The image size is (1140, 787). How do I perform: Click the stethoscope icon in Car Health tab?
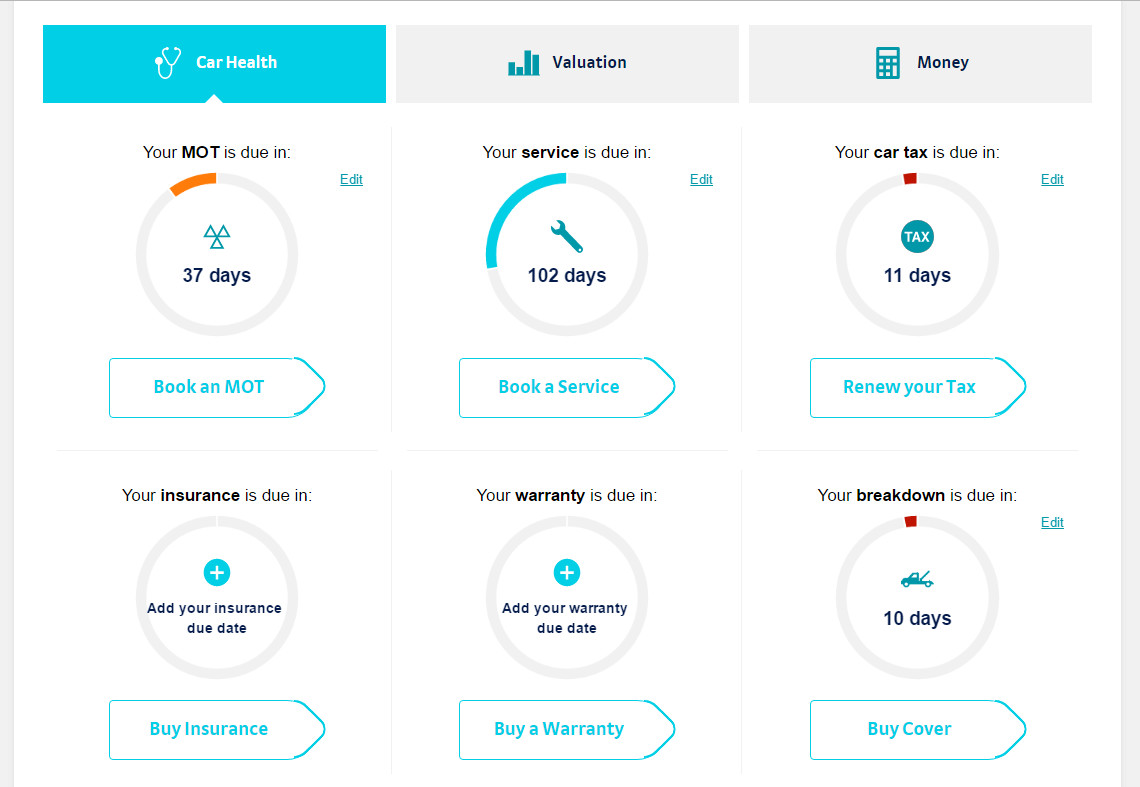[x=167, y=63]
